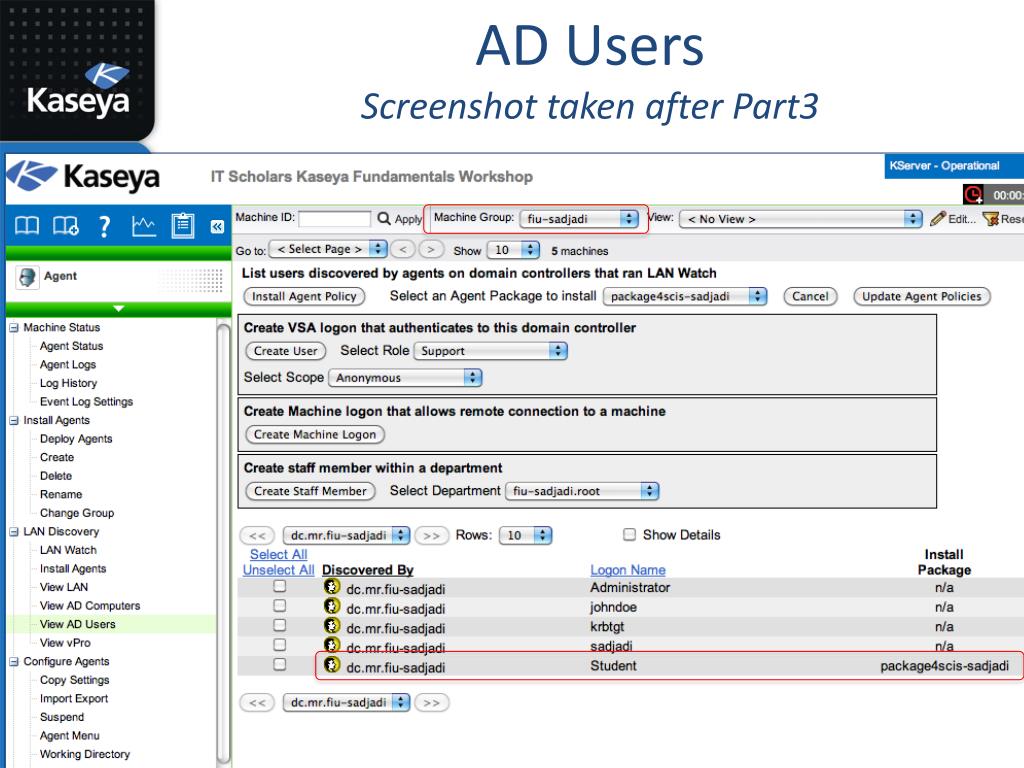Open the line chart status icon
Screen dimensions: 1024x768
(144, 226)
